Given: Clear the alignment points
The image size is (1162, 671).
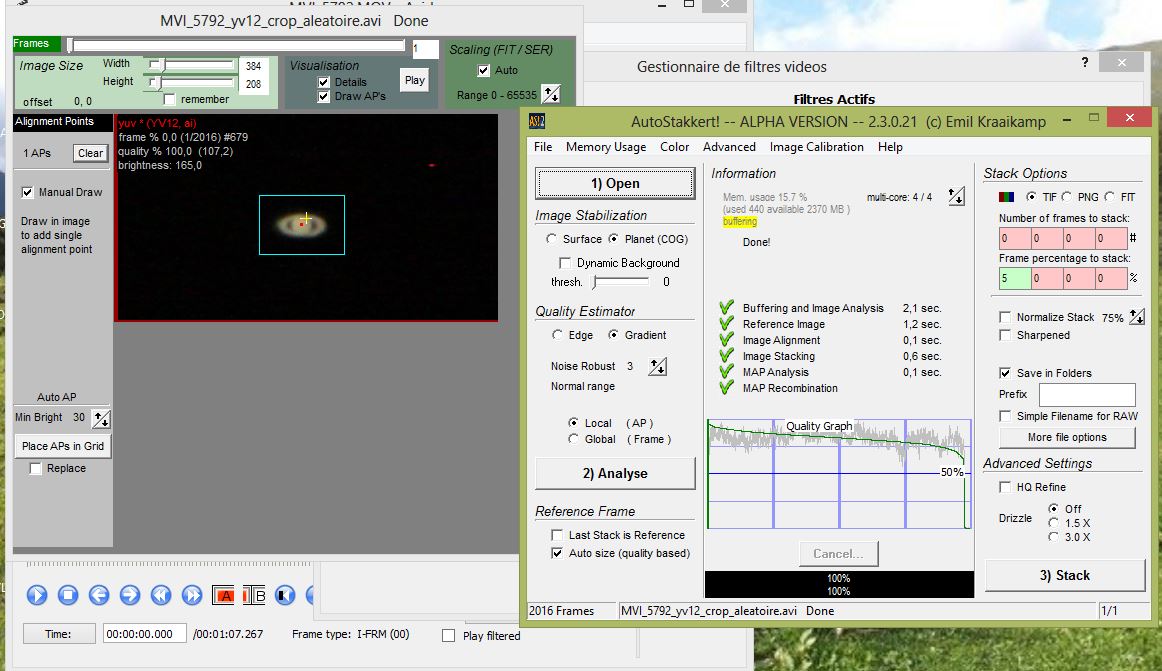Looking at the screenshot, I should pos(90,153).
